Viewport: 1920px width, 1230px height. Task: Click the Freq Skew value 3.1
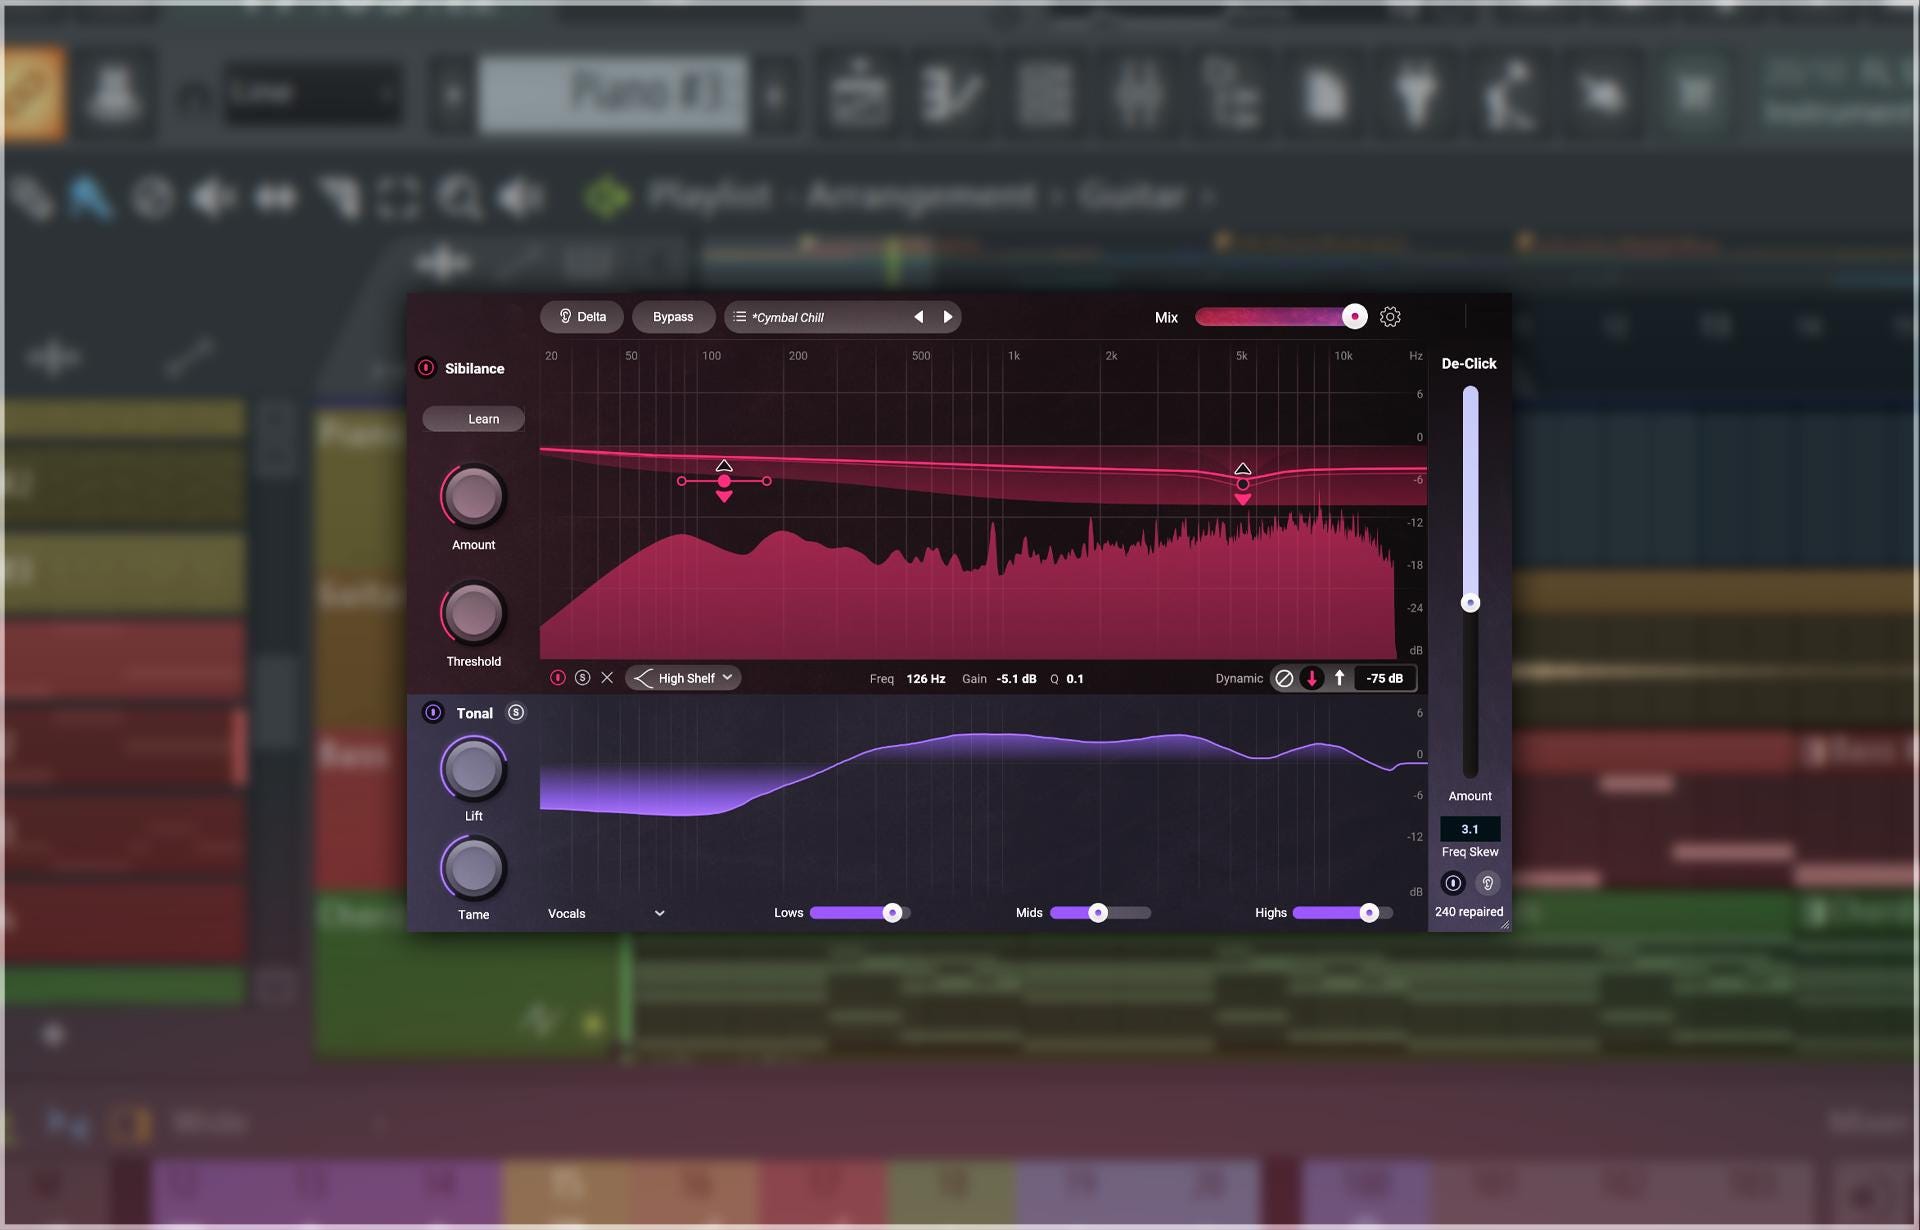[1470, 829]
